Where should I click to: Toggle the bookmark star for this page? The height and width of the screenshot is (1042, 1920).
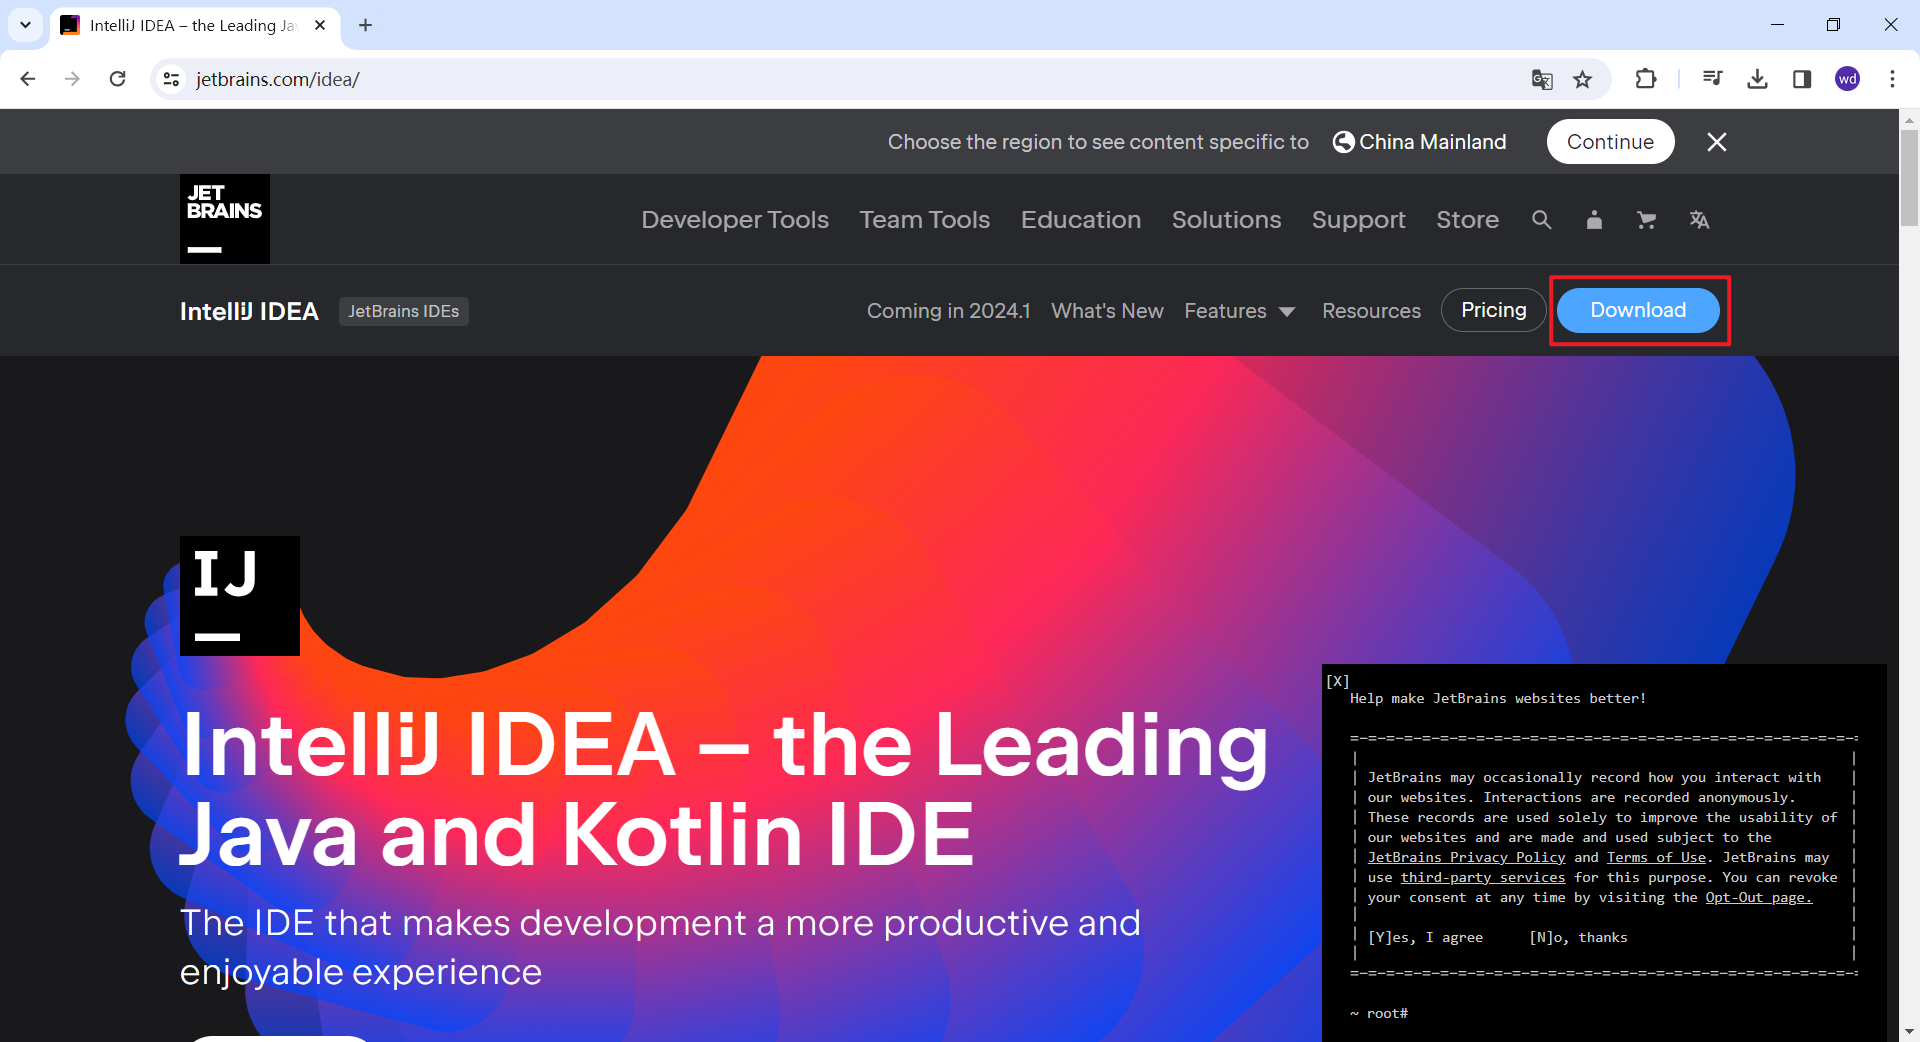coord(1583,79)
